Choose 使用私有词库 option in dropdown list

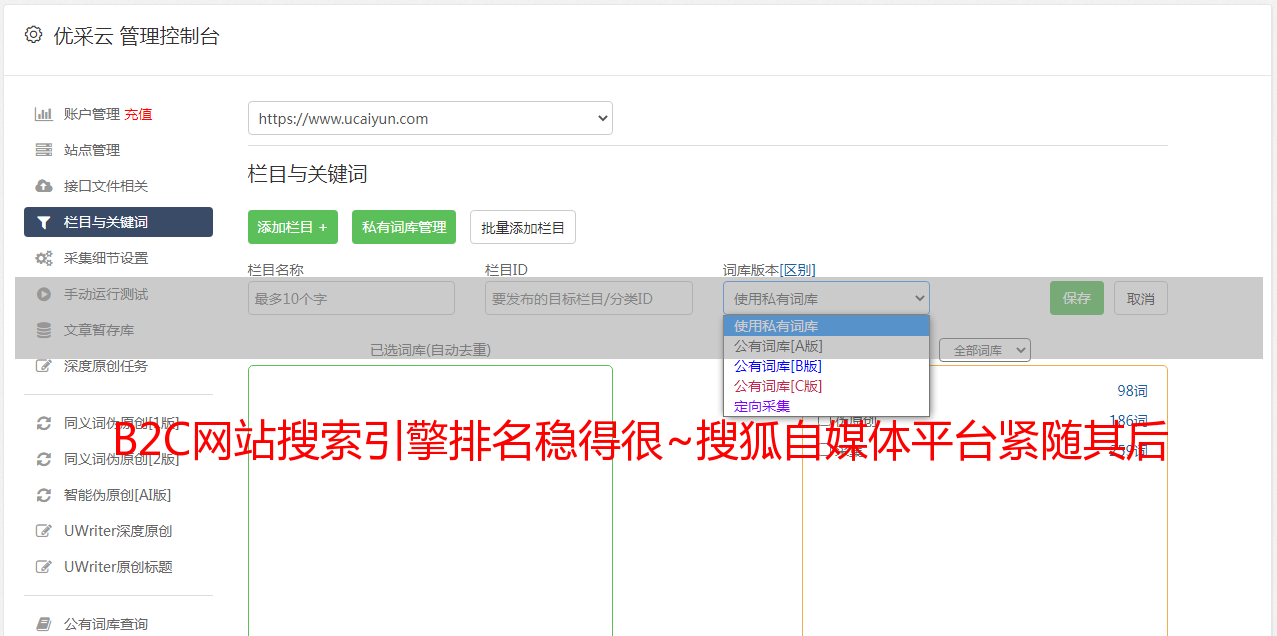pyautogui.click(x=826, y=326)
